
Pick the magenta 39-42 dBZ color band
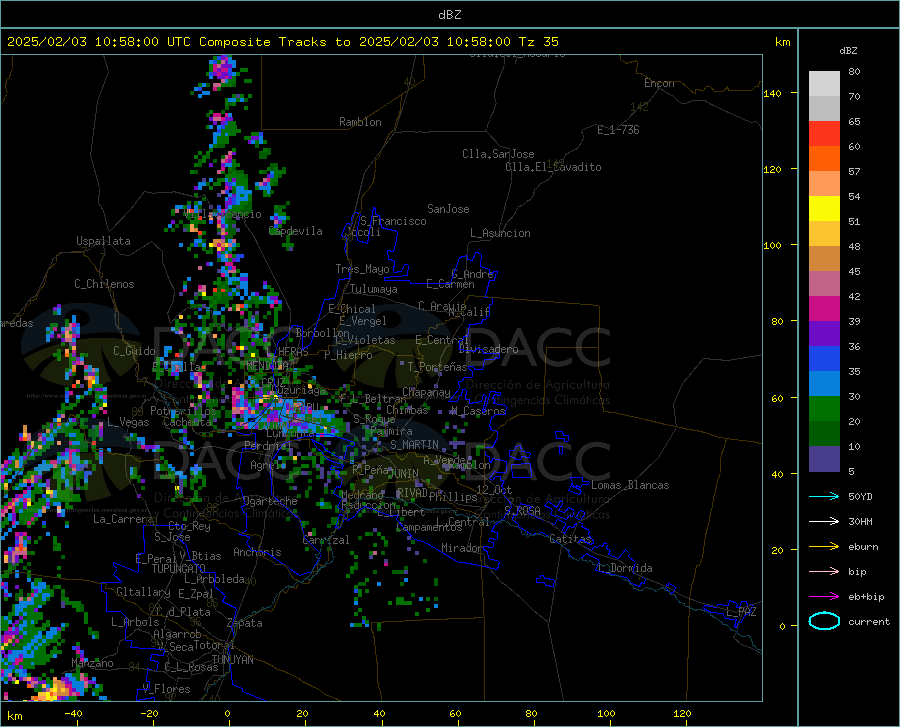[824, 309]
